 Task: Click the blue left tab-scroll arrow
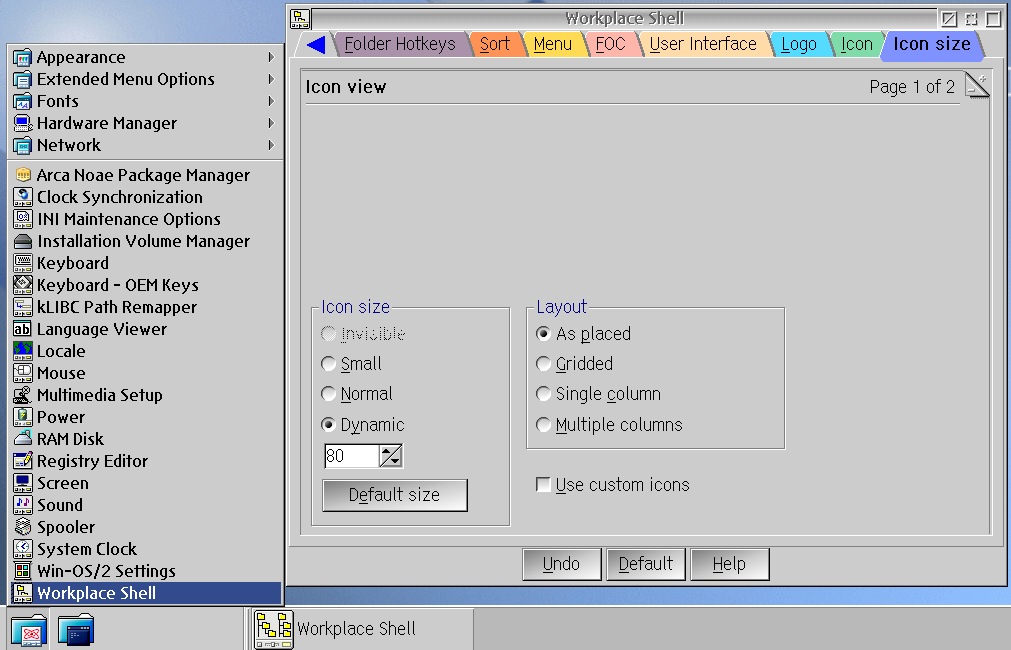pos(316,44)
